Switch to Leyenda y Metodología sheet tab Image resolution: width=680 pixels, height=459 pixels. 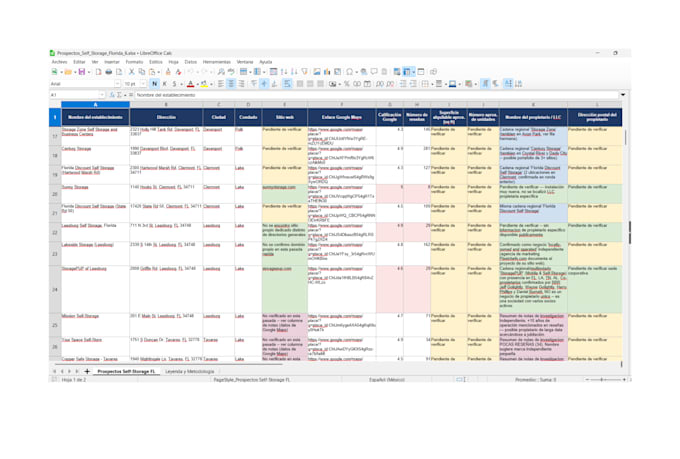tap(190, 371)
